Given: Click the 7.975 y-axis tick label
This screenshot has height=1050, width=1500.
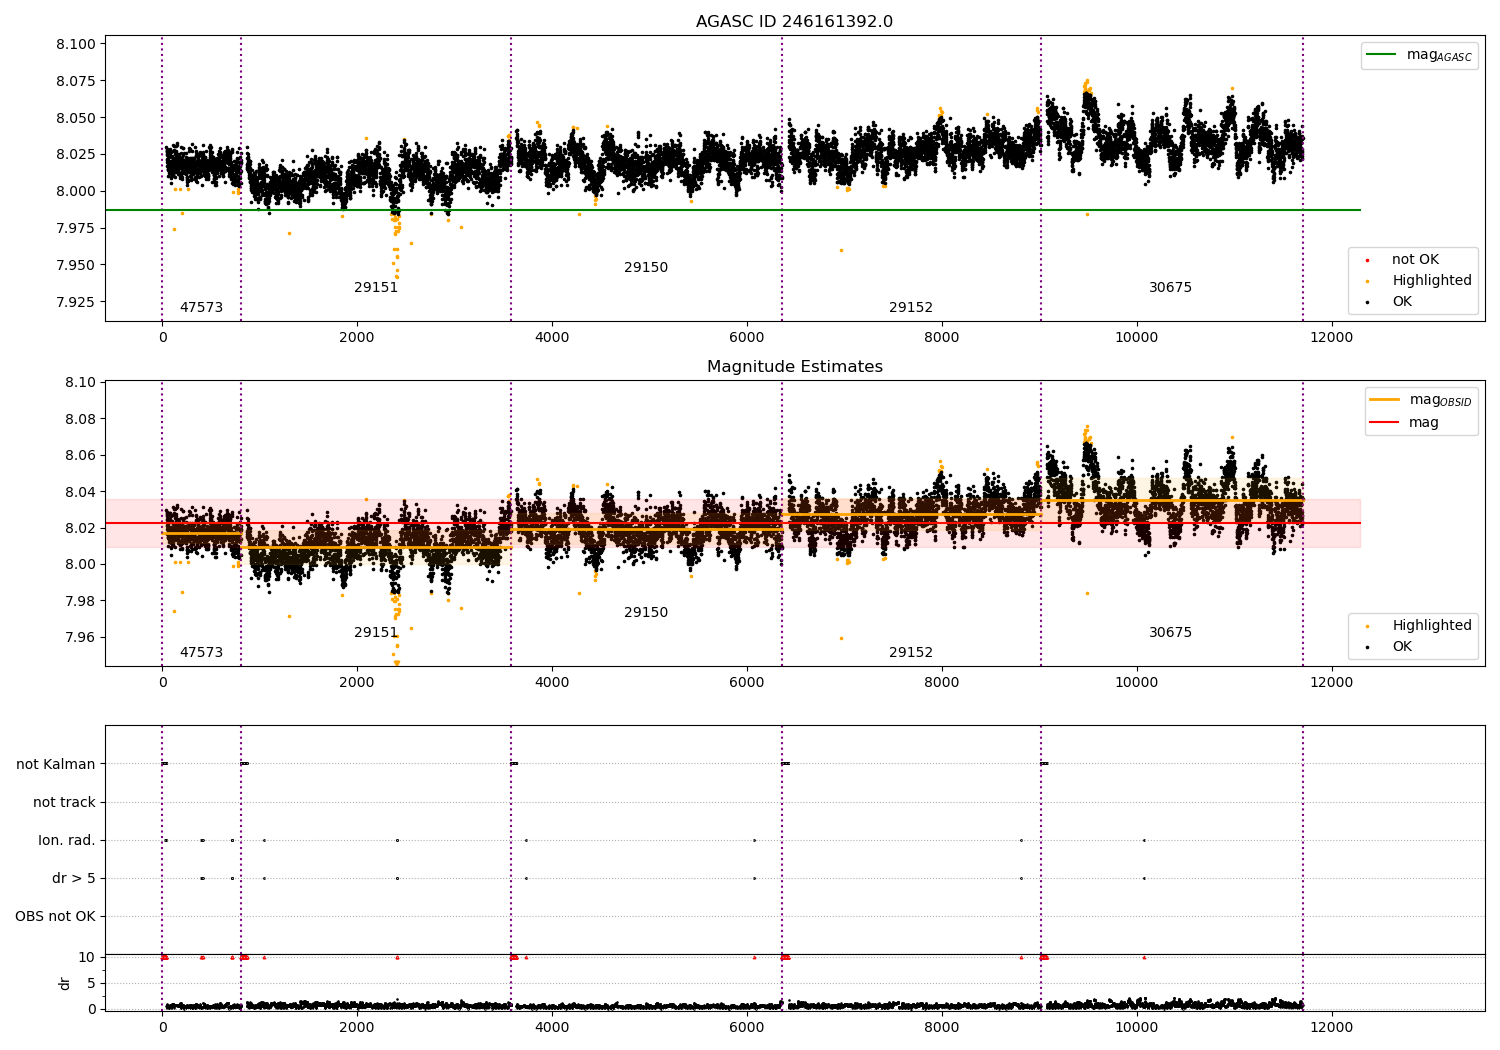Looking at the screenshot, I should click(x=75, y=229).
